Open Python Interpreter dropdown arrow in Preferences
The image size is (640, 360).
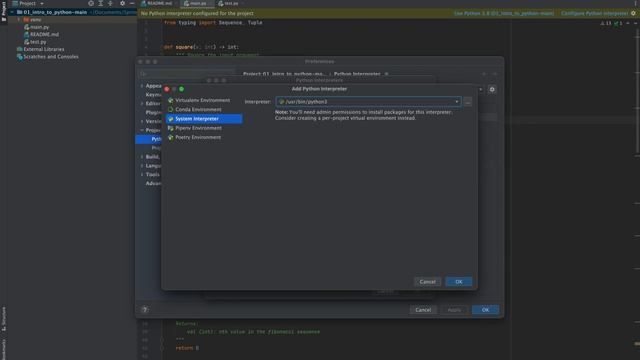(480, 89)
